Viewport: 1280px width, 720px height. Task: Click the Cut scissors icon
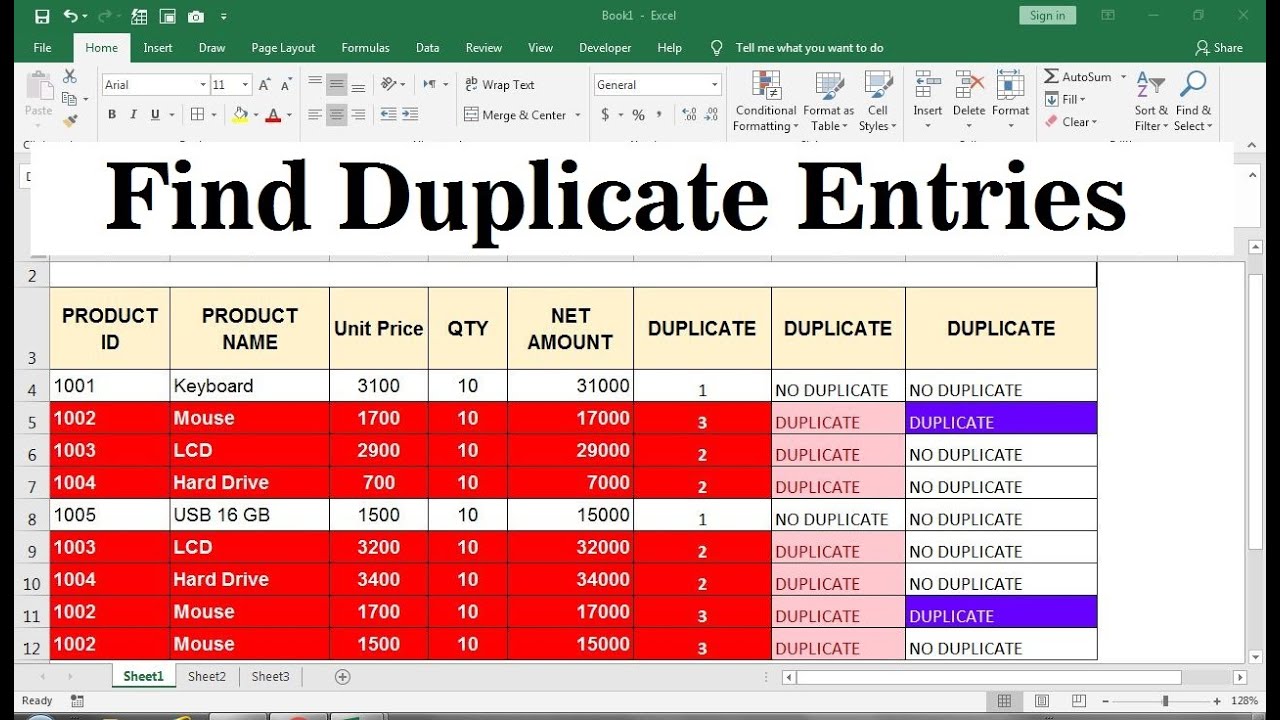69,76
